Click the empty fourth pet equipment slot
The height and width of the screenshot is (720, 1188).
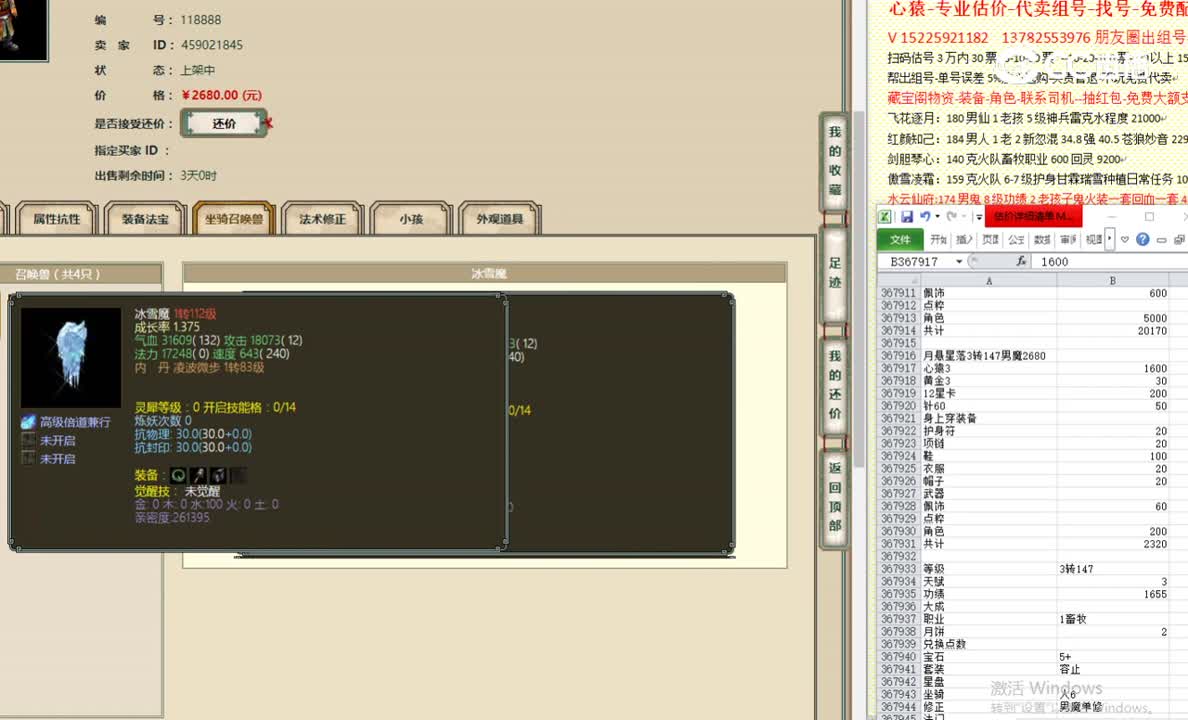point(238,475)
